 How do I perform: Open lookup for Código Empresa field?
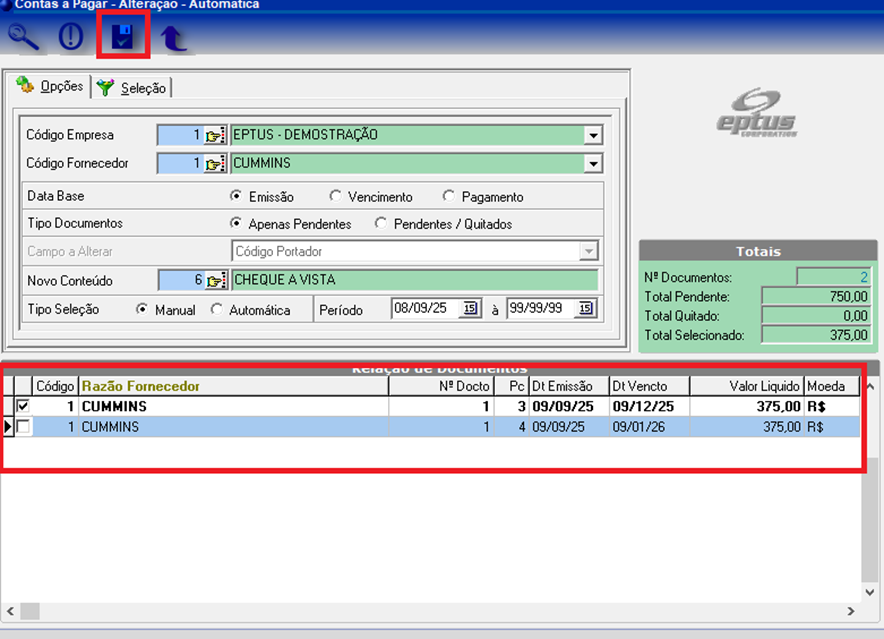(x=215, y=135)
